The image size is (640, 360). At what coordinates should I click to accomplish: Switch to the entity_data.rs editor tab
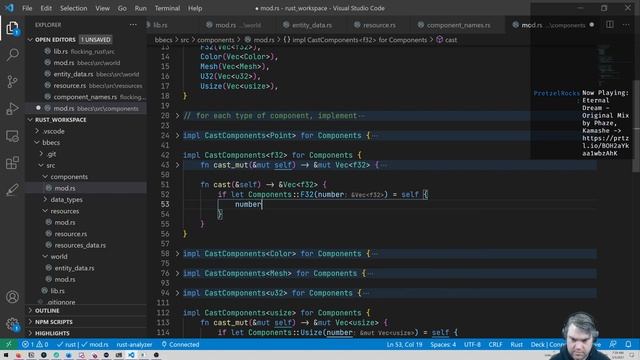click(x=312, y=25)
